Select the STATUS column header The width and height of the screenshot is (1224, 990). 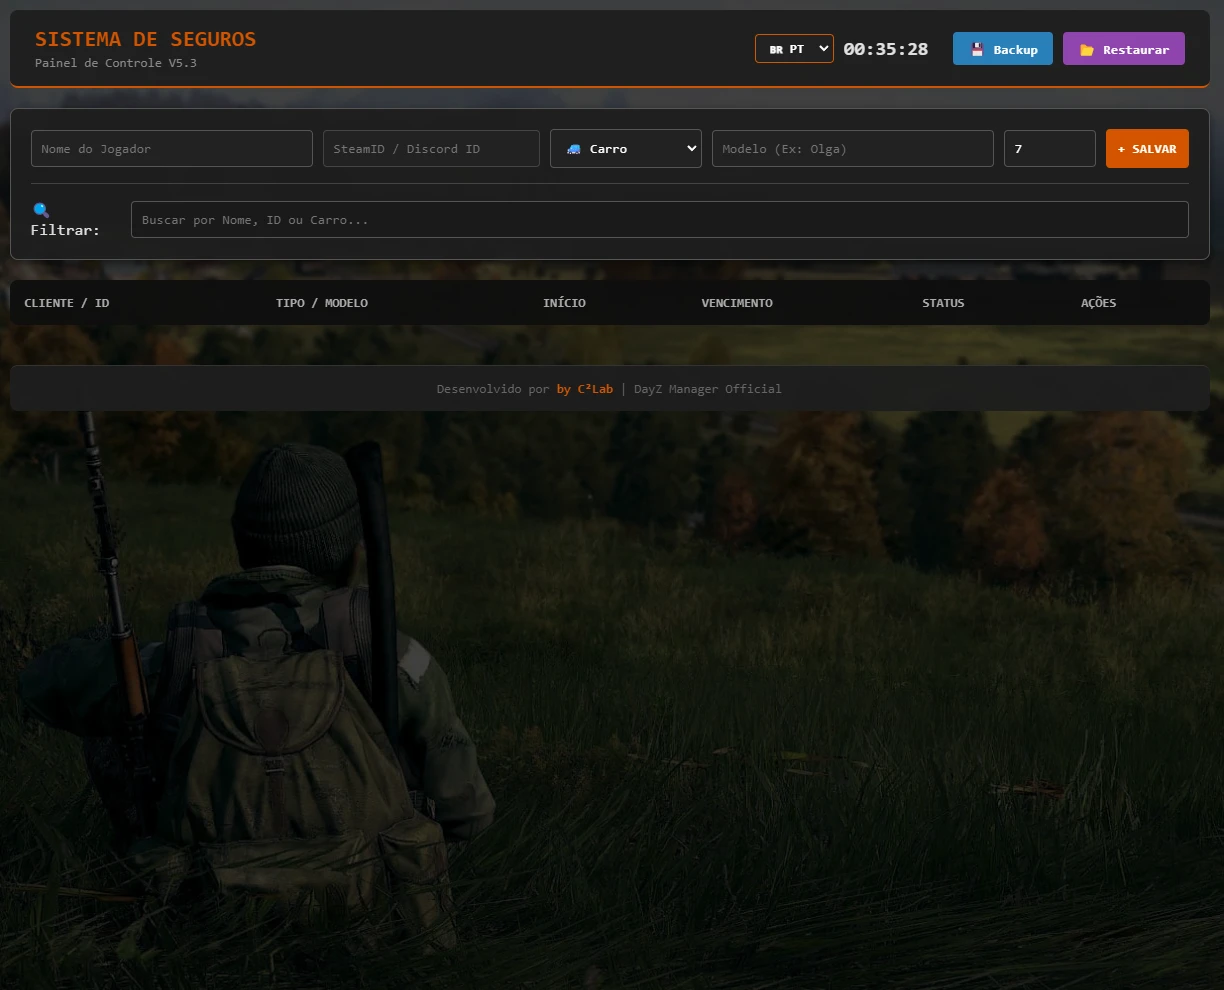pyautogui.click(x=943, y=302)
